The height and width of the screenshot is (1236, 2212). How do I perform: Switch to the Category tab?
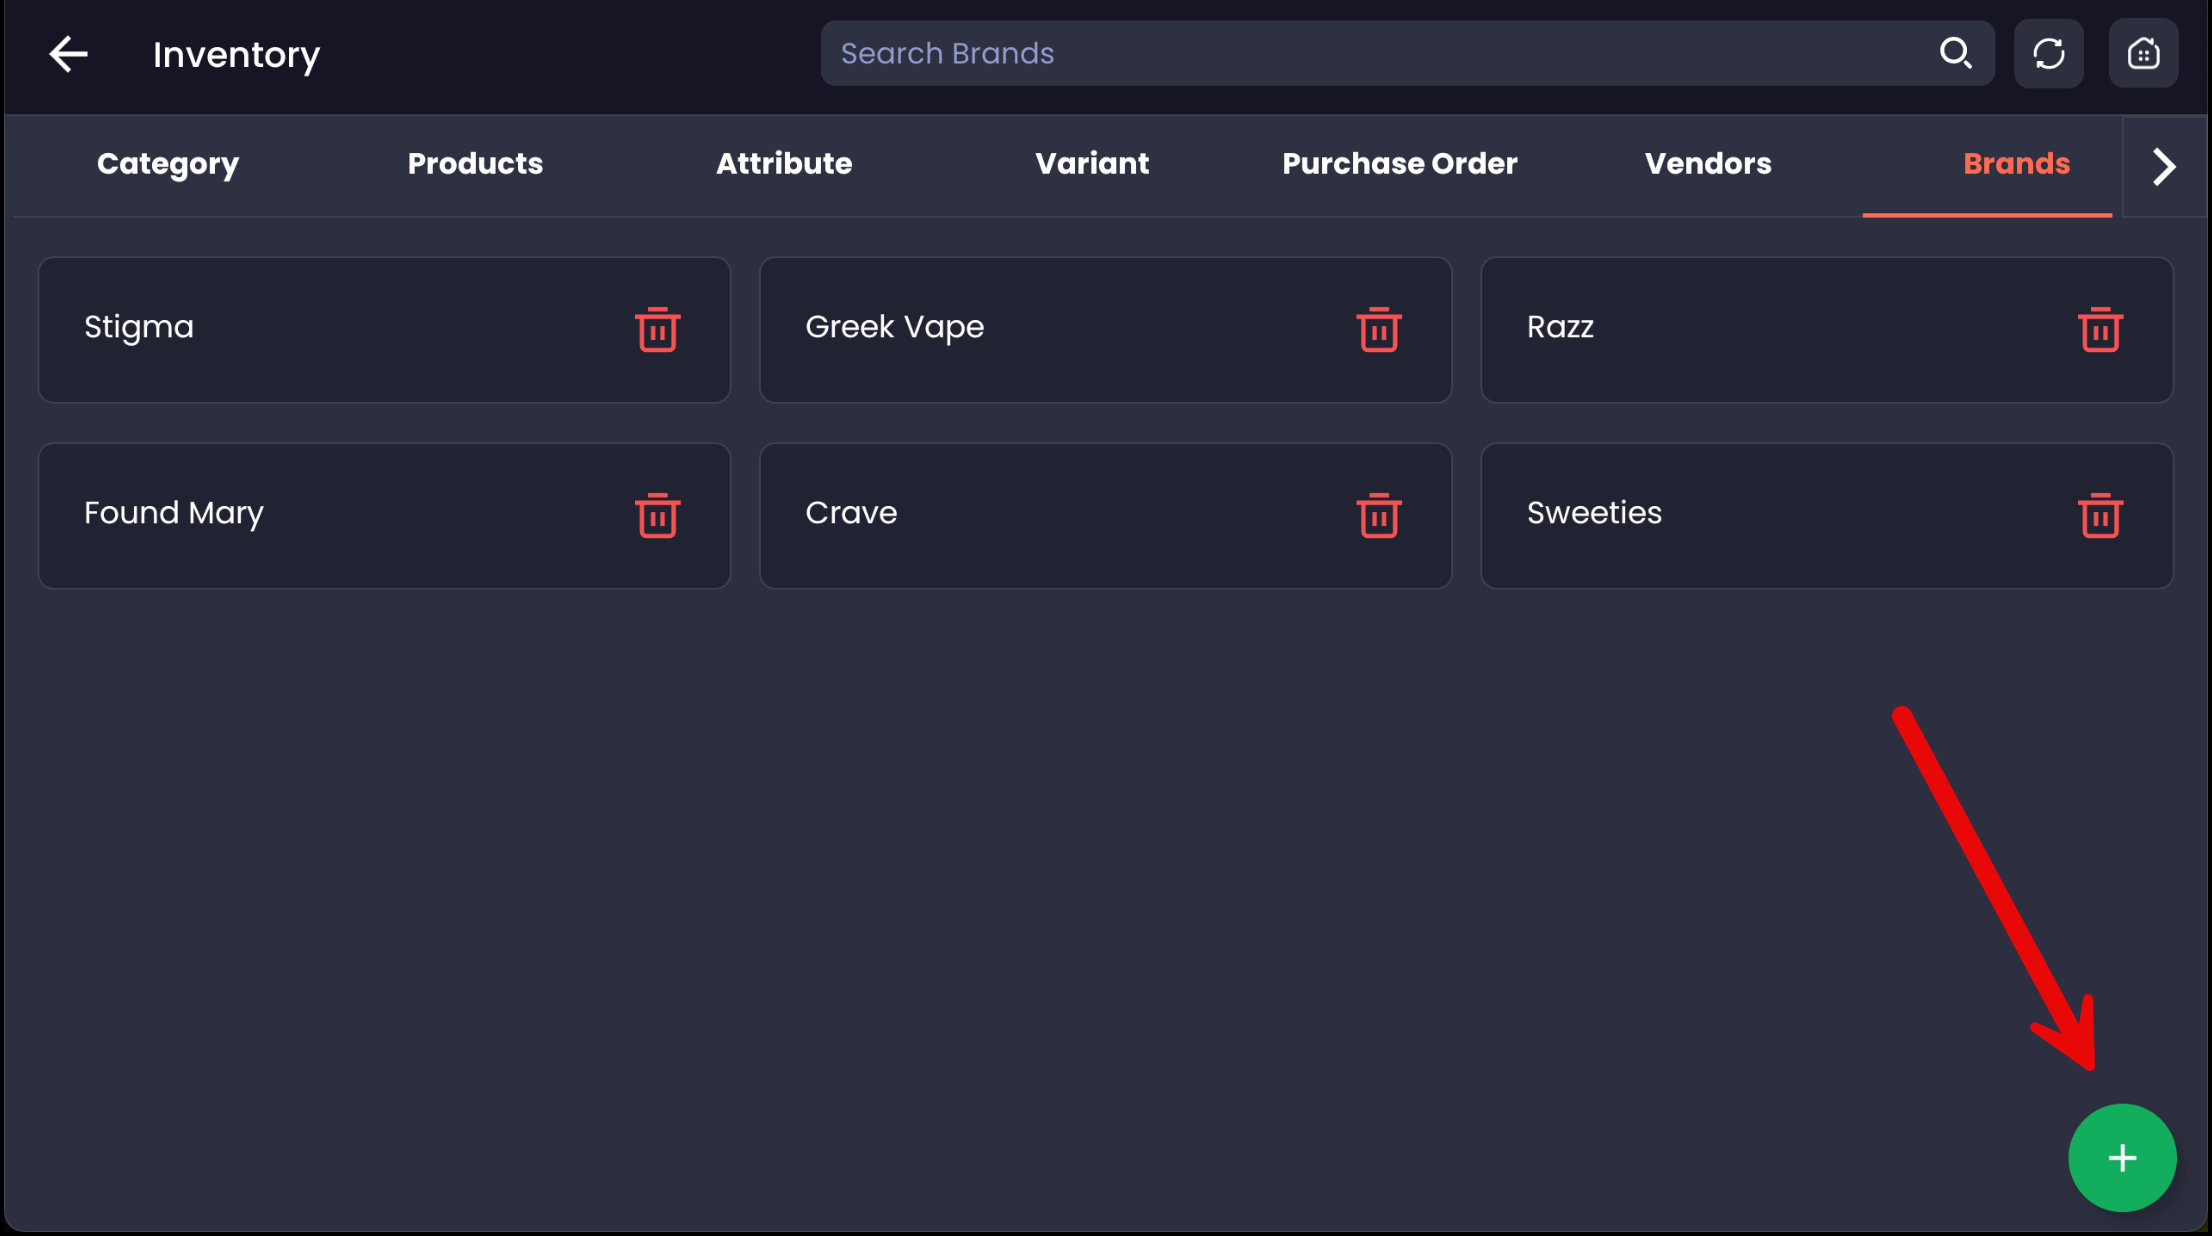click(168, 164)
